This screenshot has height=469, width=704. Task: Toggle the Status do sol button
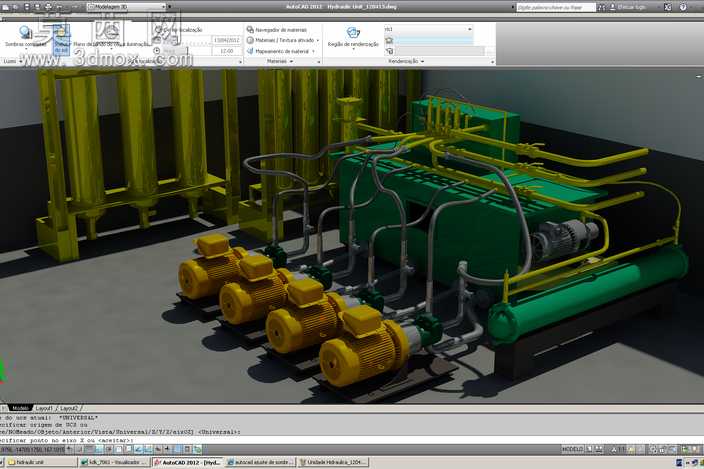coord(61,40)
